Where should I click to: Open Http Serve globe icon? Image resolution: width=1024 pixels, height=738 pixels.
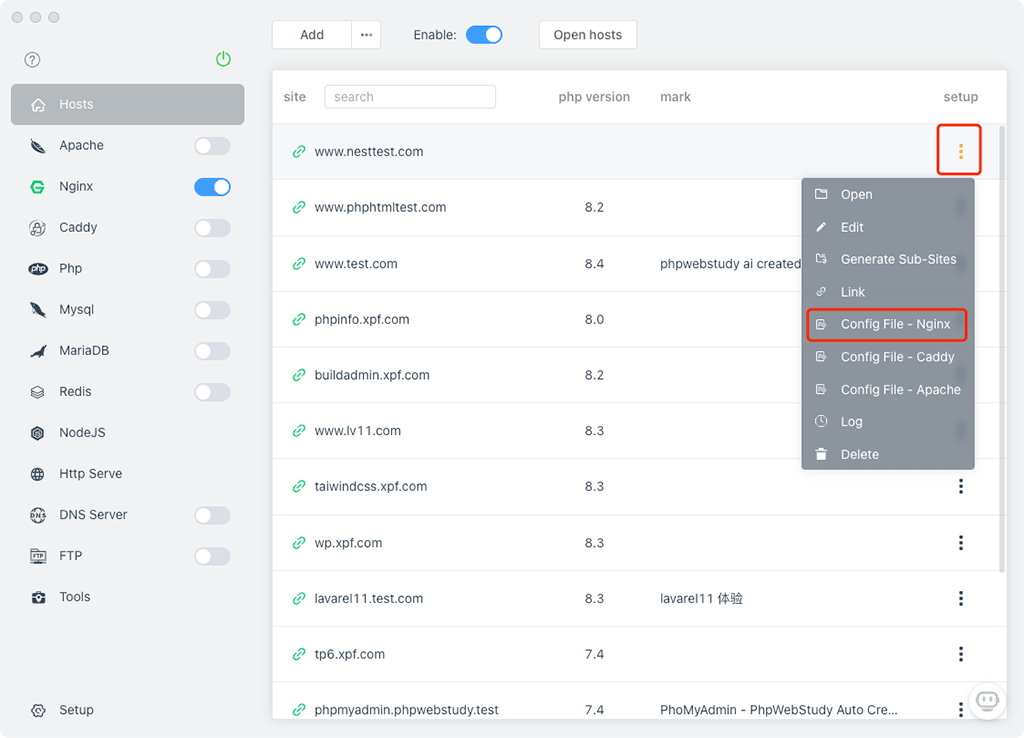click(38, 474)
